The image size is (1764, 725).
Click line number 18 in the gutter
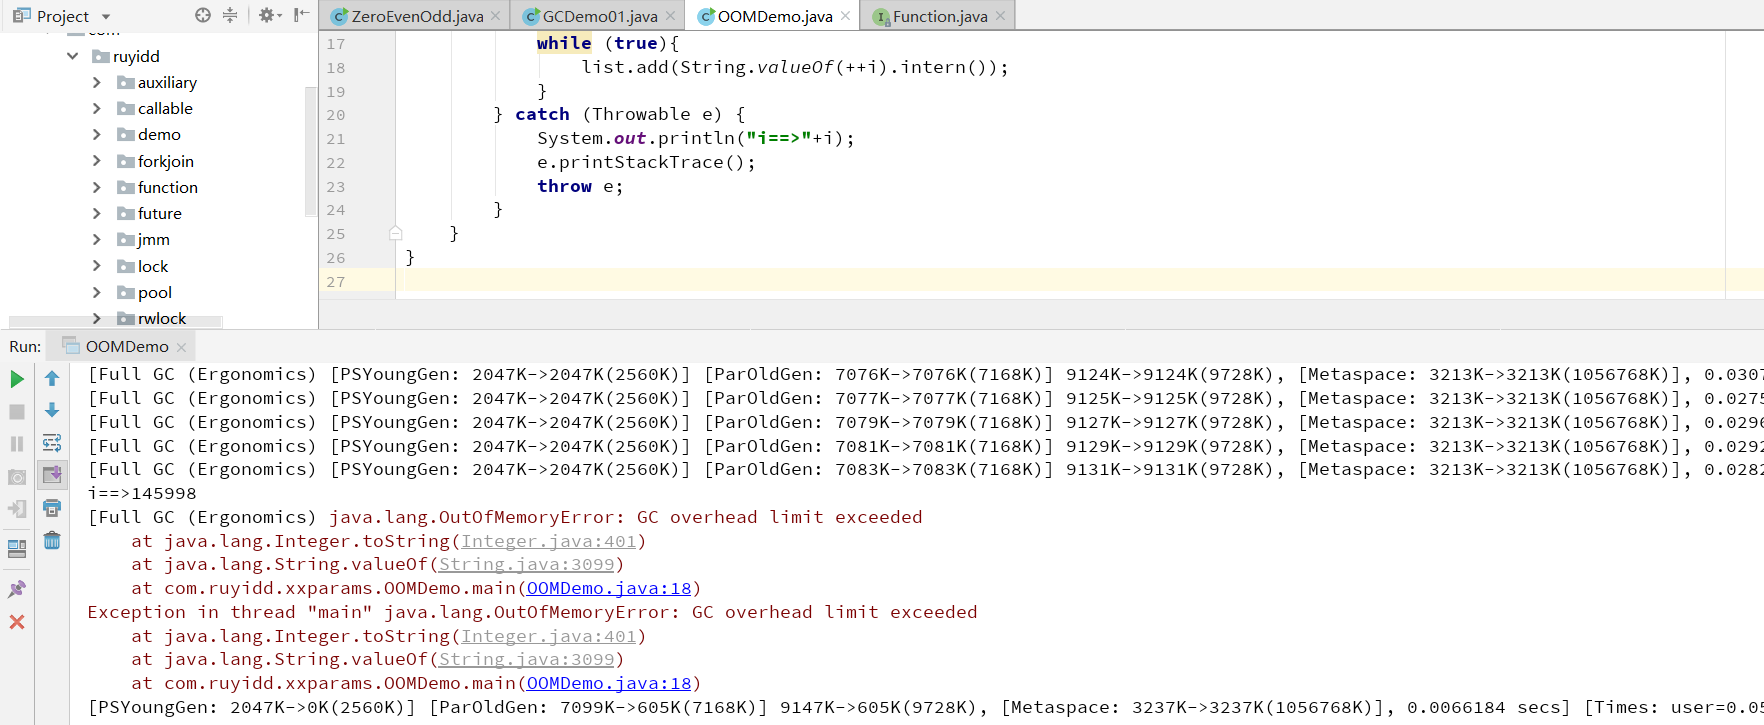point(336,68)
